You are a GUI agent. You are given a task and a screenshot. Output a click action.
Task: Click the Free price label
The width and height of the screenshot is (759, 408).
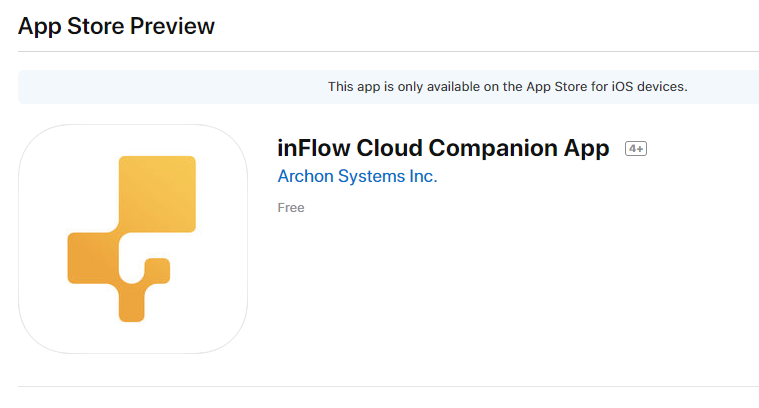291,208
